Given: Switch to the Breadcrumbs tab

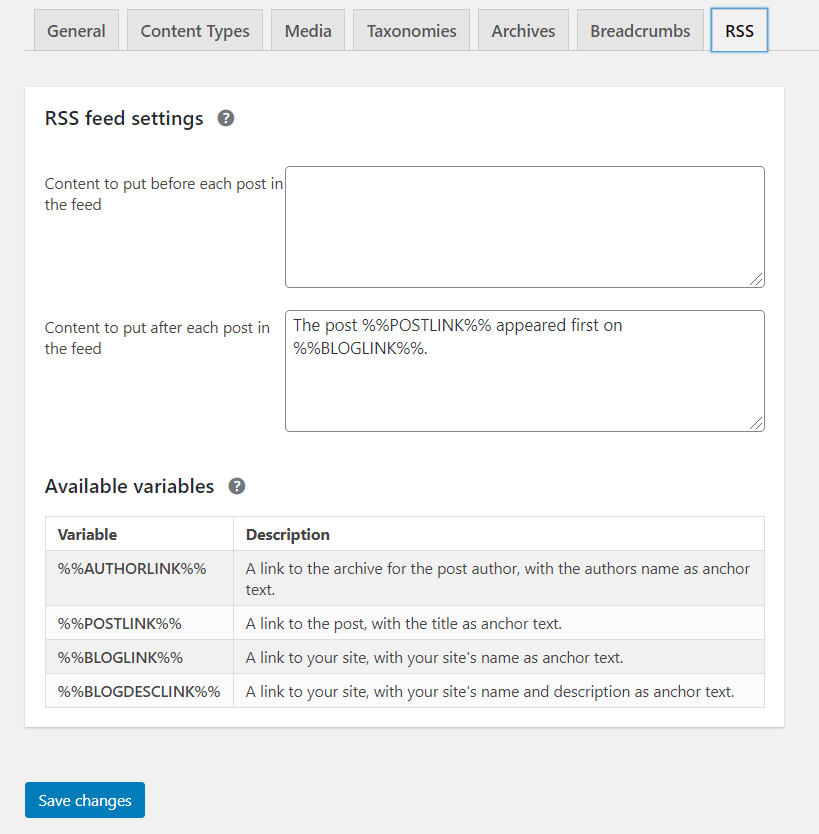Looking at the screenshot, I should 640,31.
